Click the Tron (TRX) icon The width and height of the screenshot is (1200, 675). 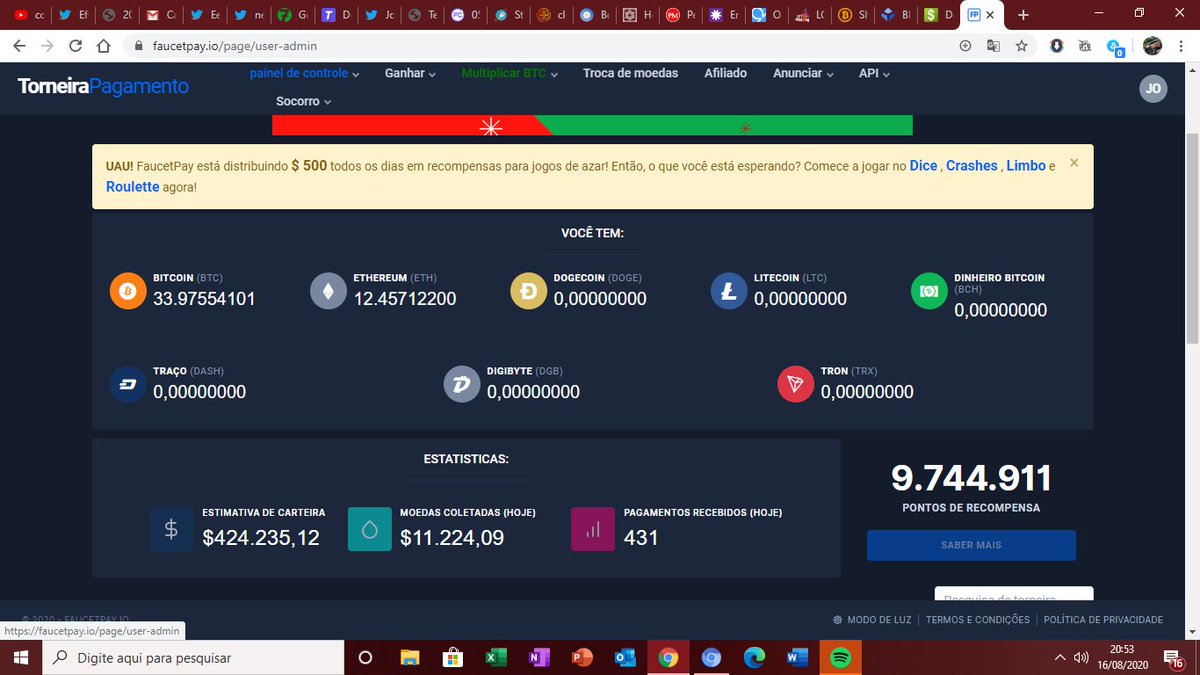coord(794,384)
